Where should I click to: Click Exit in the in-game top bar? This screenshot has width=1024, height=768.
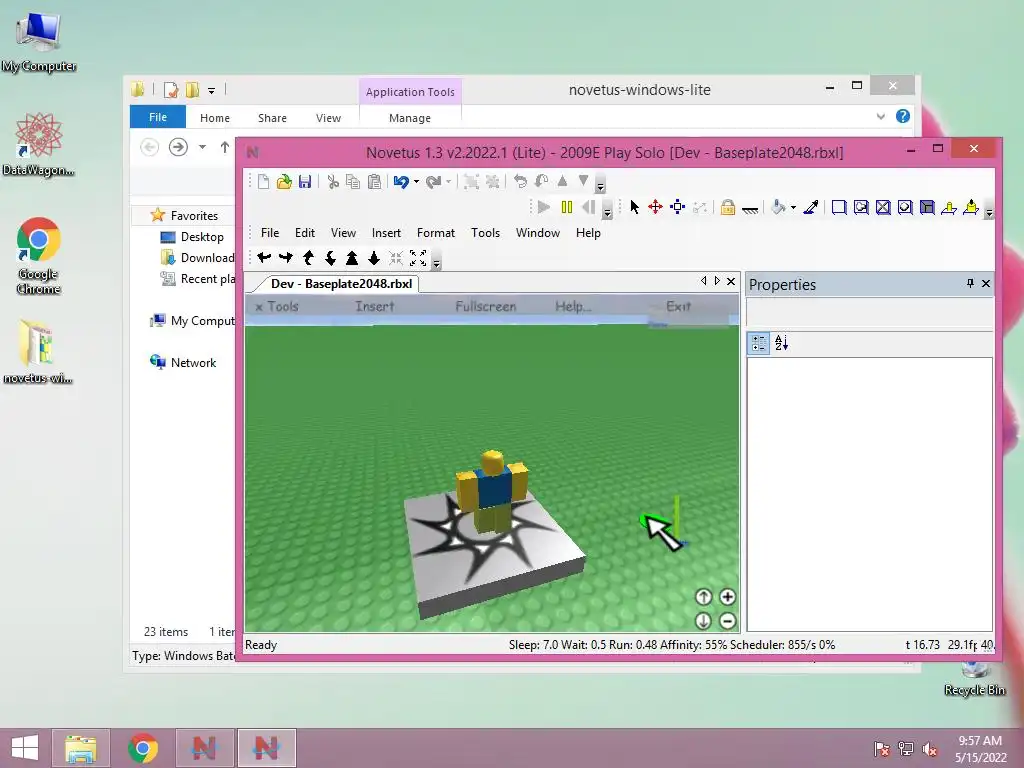coord(678,306)
